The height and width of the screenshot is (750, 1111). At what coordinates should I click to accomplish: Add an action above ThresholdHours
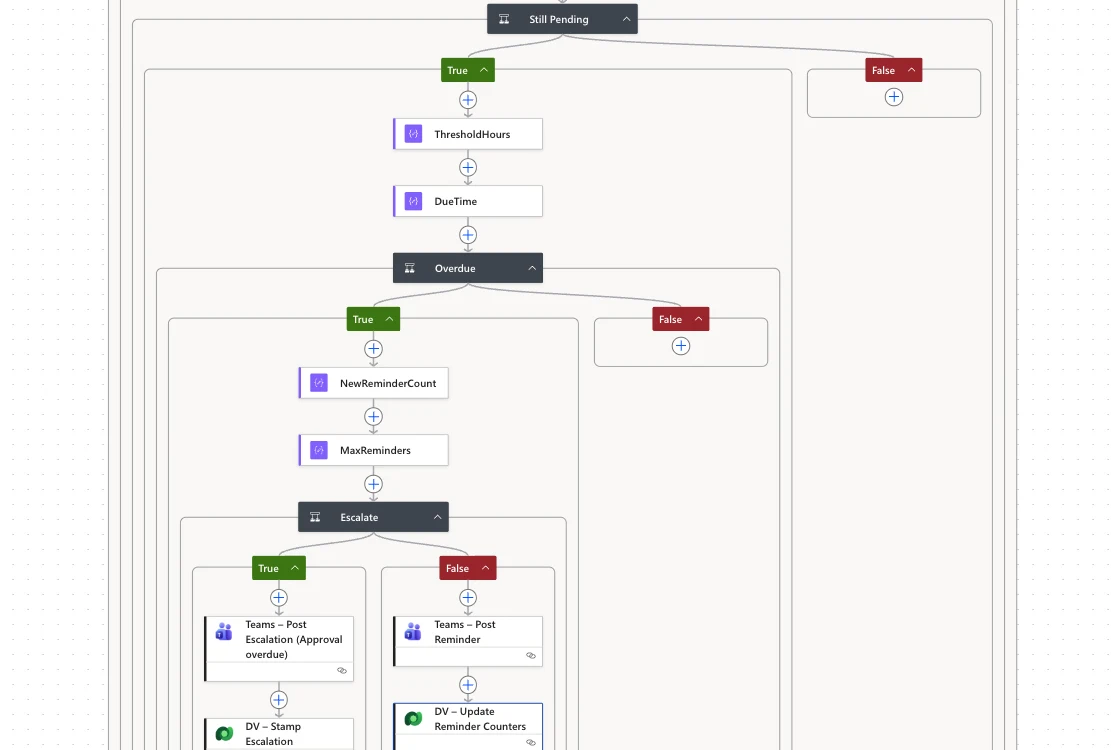(x=468, y=100)
